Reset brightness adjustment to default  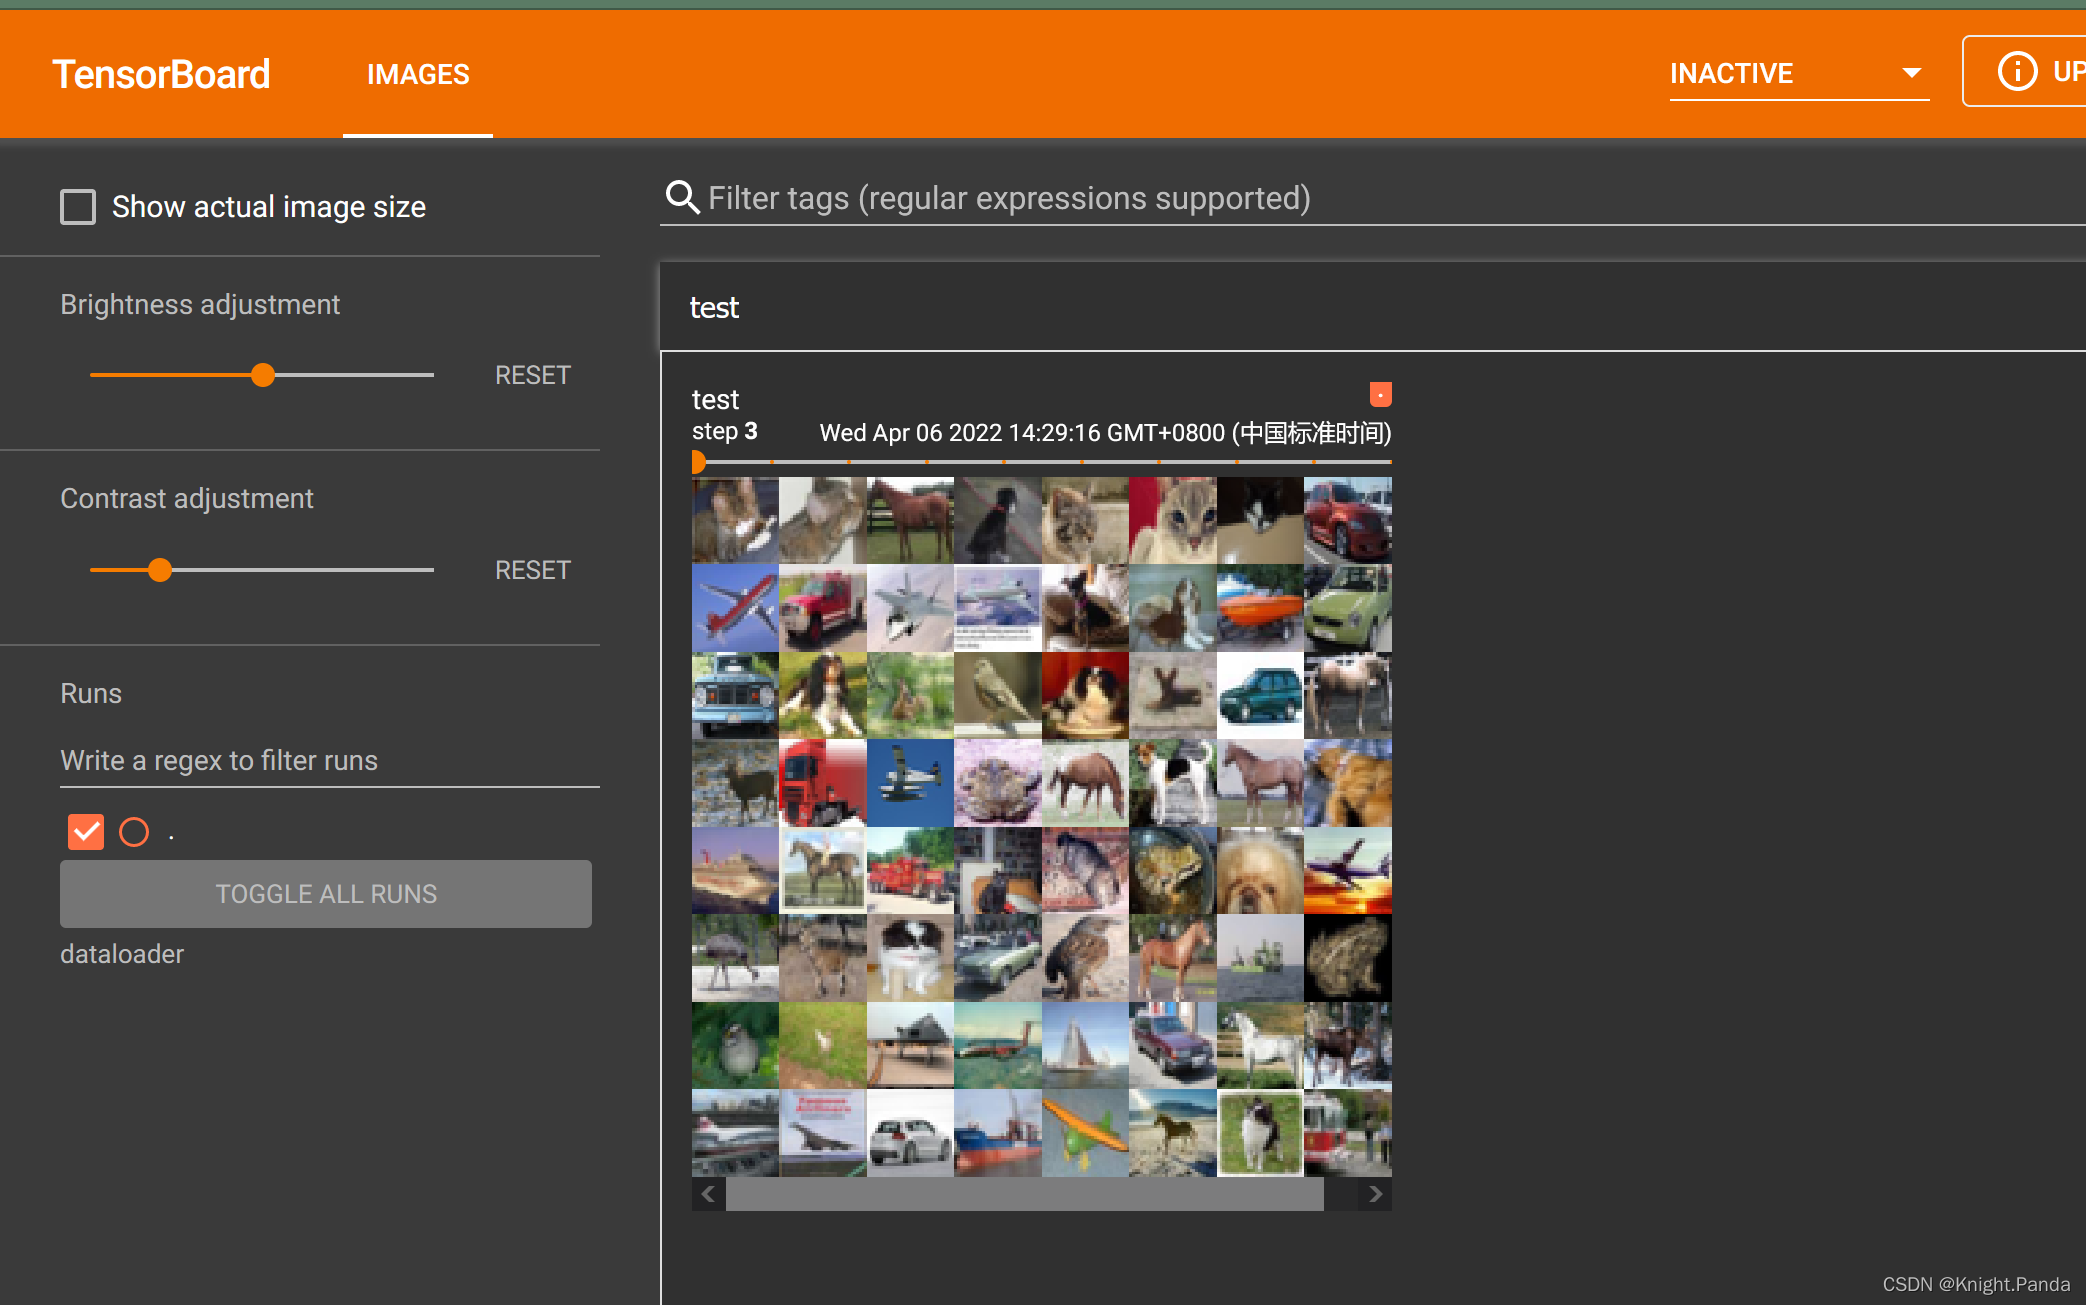click(x=532, y=374)
